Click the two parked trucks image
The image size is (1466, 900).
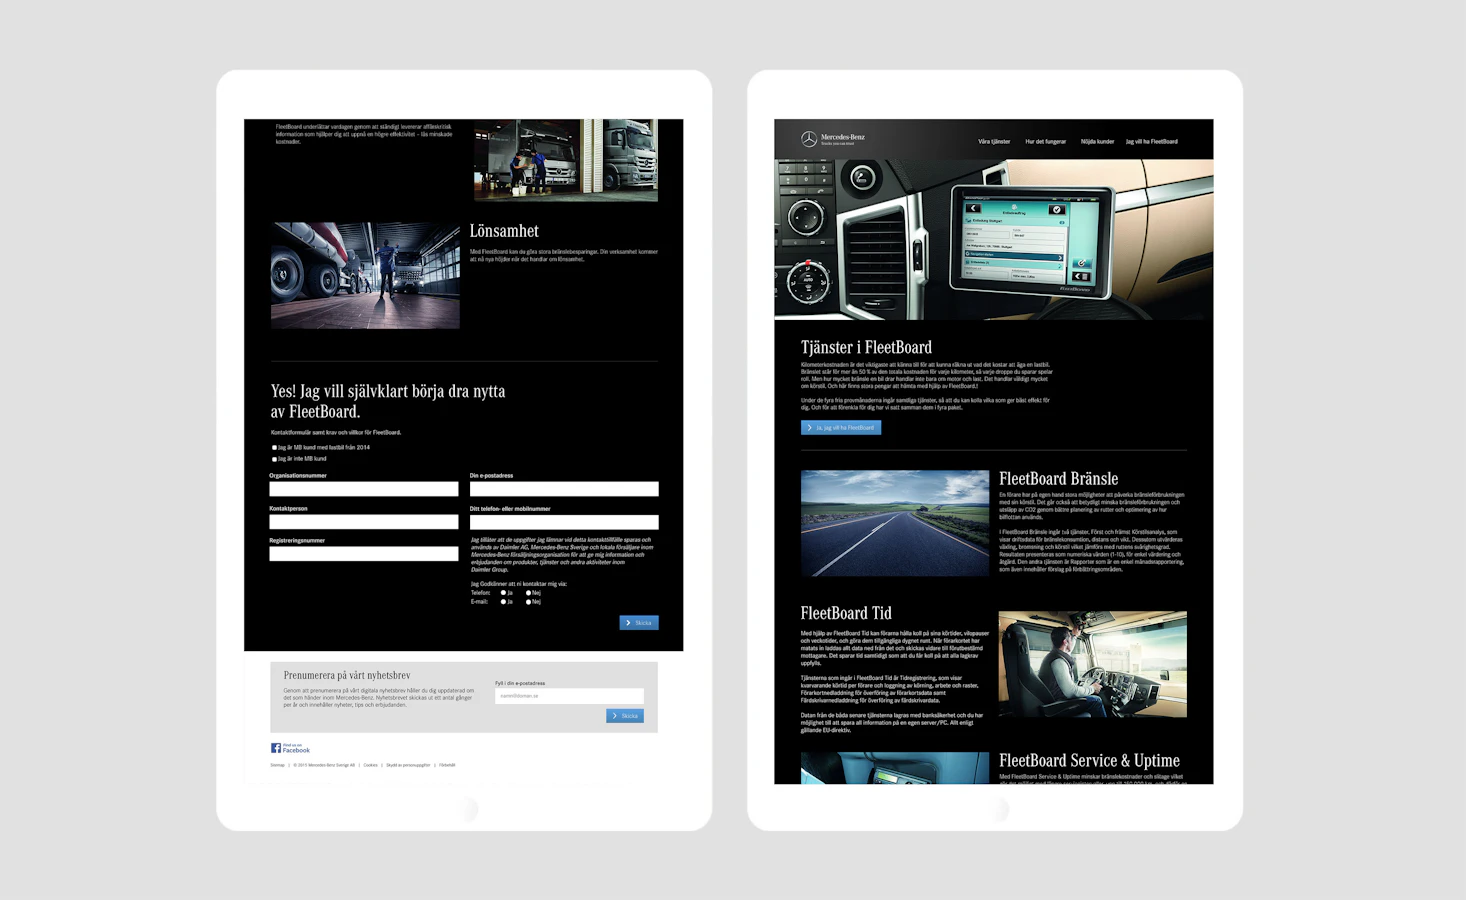point(566,160)
